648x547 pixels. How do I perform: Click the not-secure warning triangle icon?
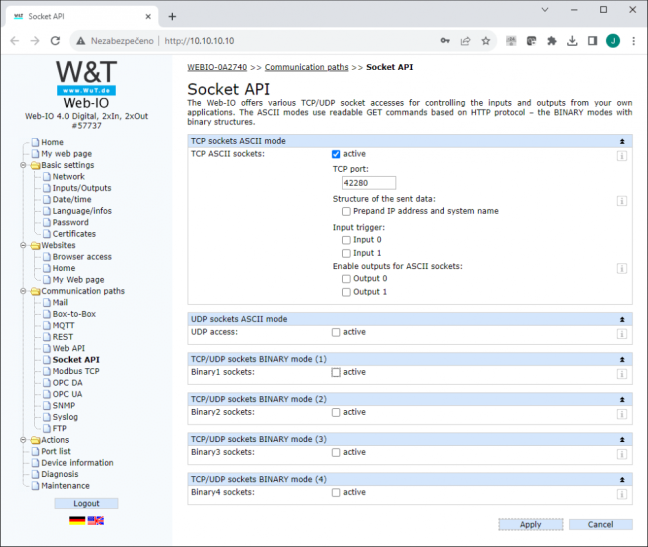[x=81, y=40]
